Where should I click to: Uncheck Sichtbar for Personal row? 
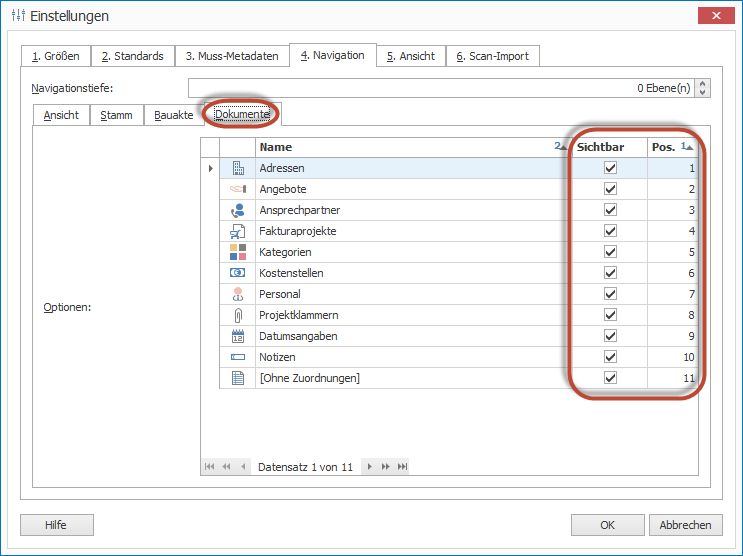[x=610, y=294]
